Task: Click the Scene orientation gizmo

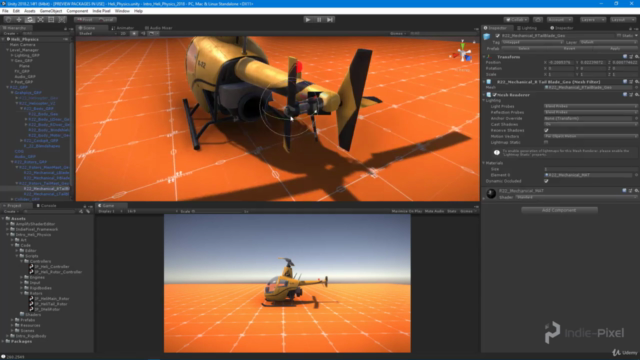Action: [462, 53]
